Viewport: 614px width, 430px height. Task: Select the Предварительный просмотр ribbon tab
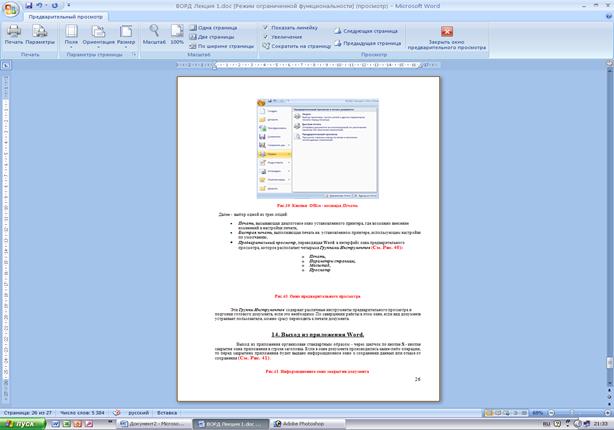pyautogui.click(x=66, y=17)
